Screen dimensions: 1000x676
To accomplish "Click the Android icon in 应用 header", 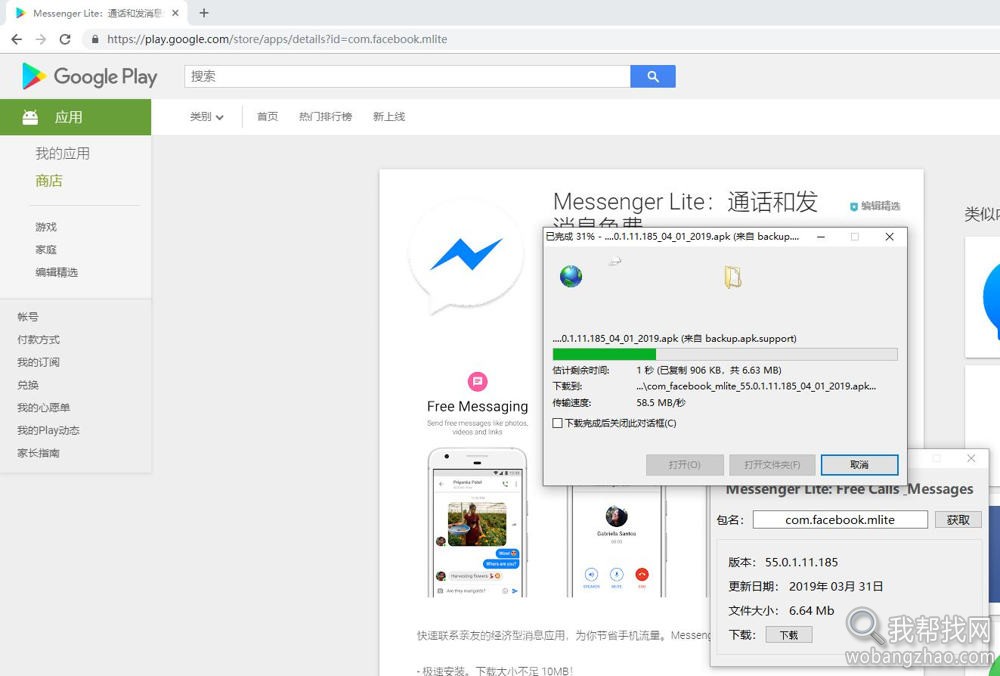I will tap(30, 117).
